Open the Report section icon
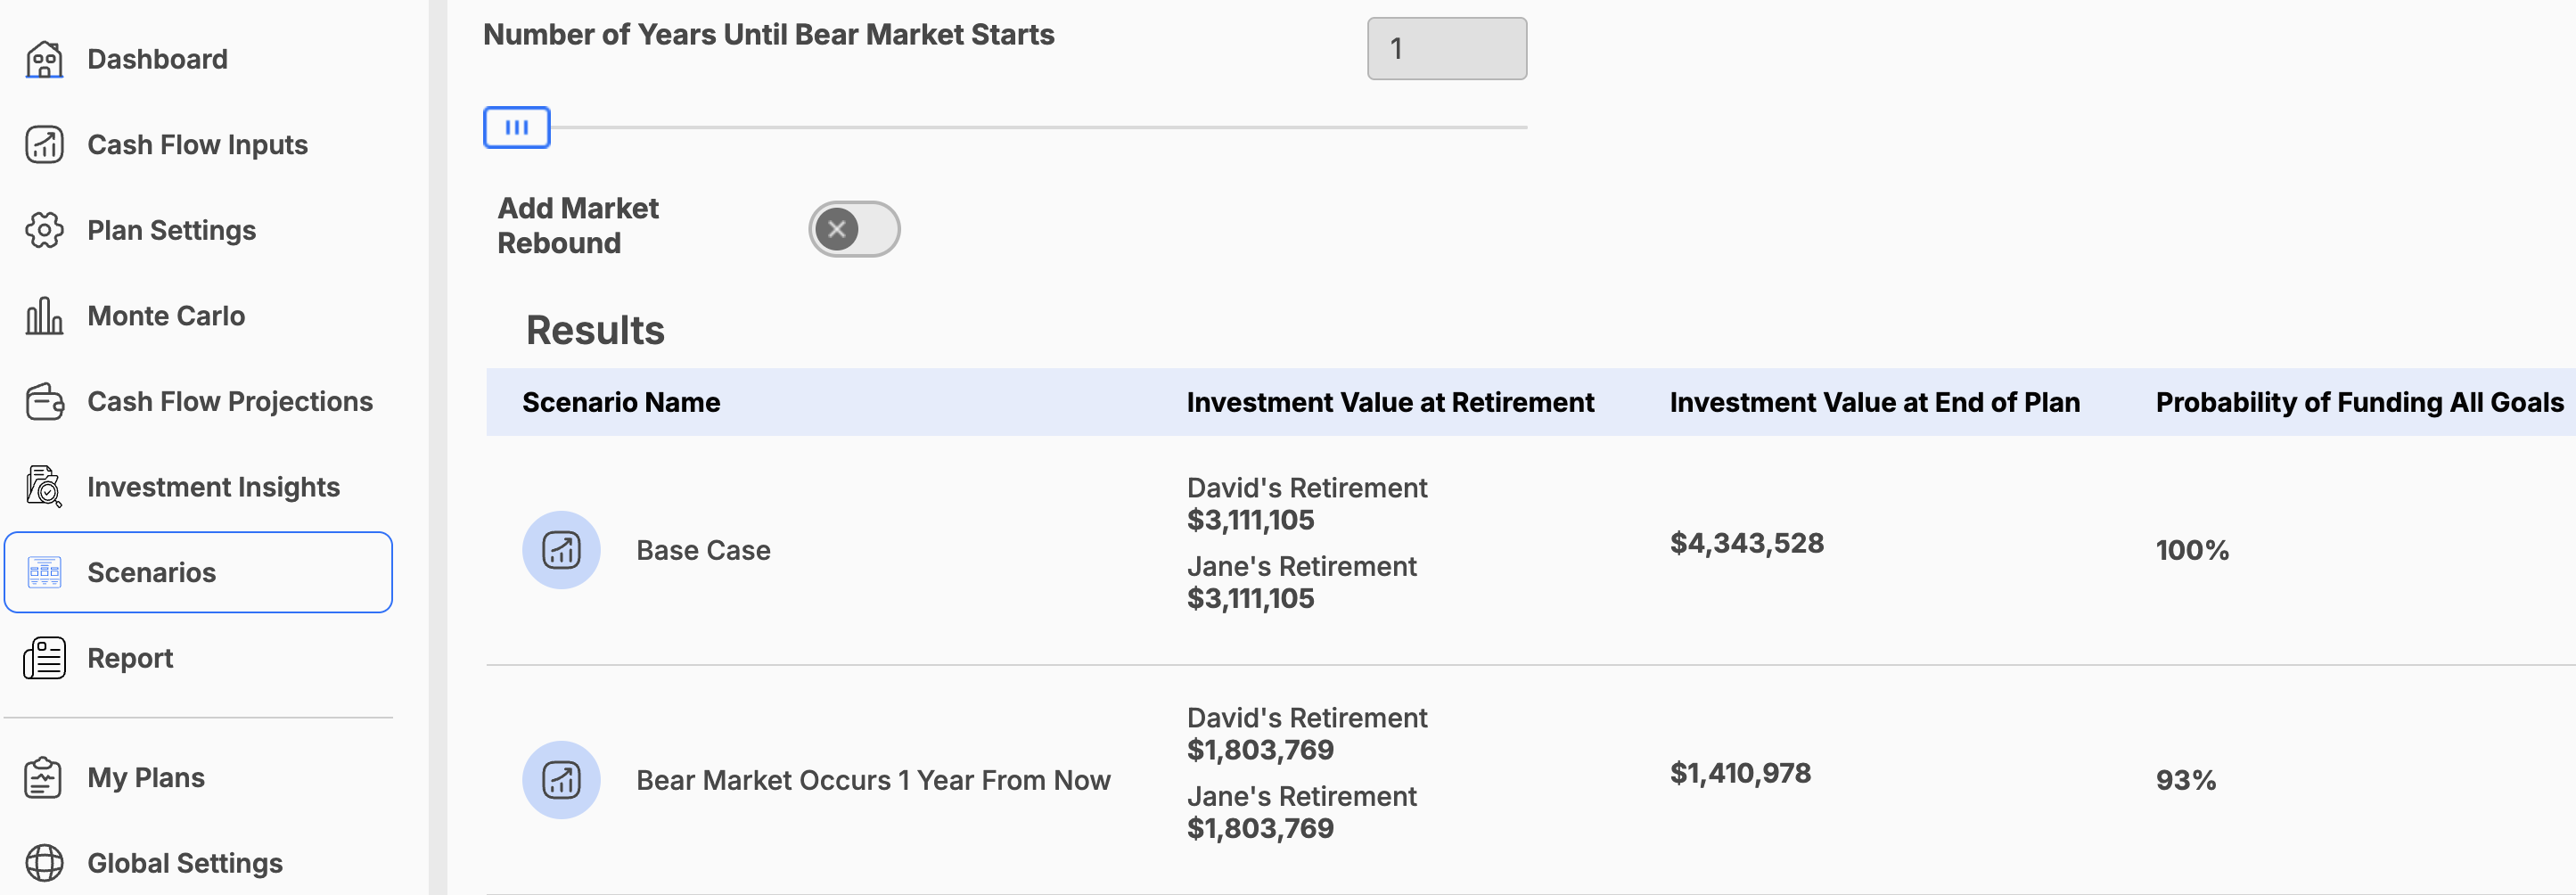2576x895 pixels. point(44,657)
